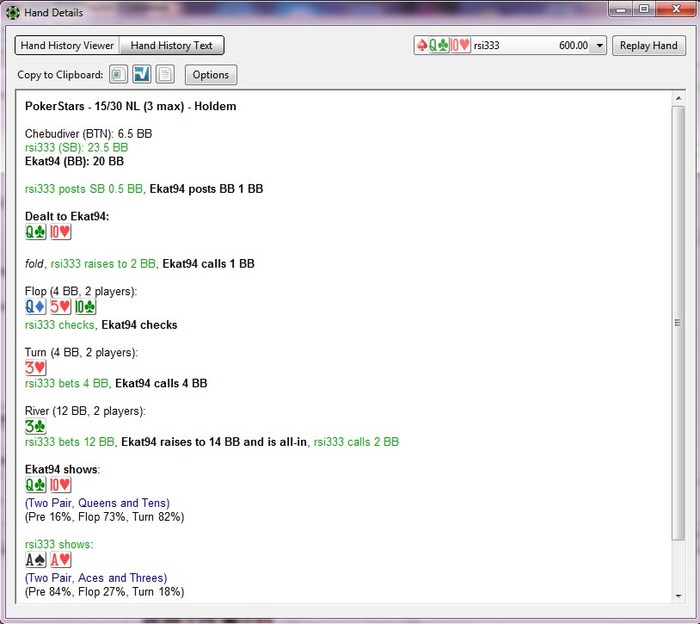700x624 pixels.
Task: Click the 10h card in dropdown hand preview
Action: point(459,45)
